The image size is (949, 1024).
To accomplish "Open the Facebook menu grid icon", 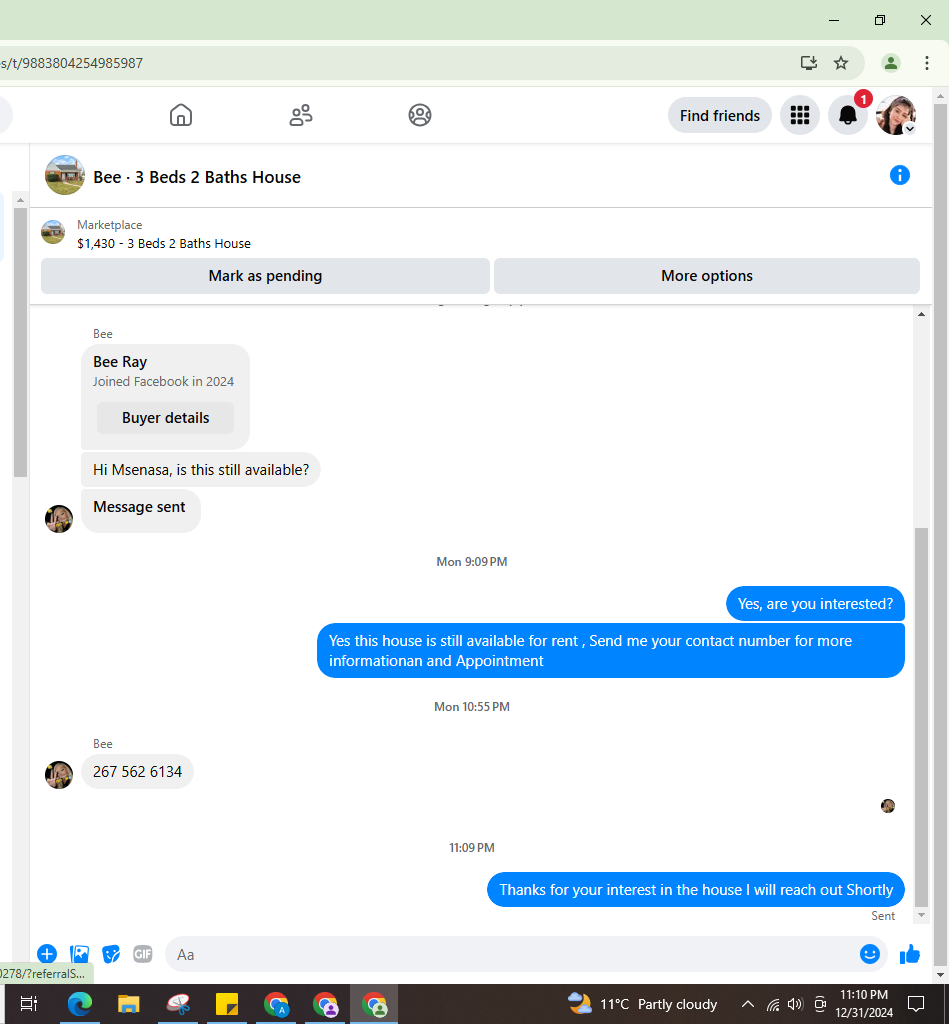I will point(800,116).
